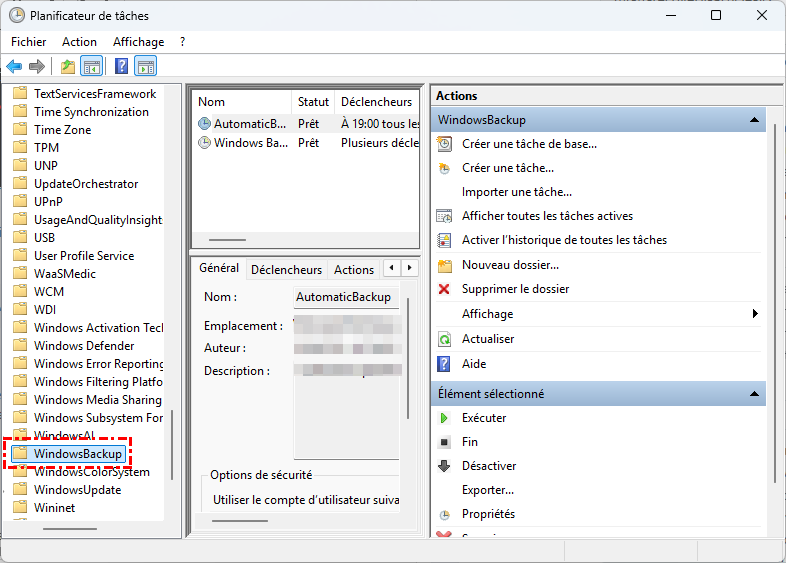The image size is (786, 563).
Task: Sort by the Nom column header
Action: click(242, 102)
